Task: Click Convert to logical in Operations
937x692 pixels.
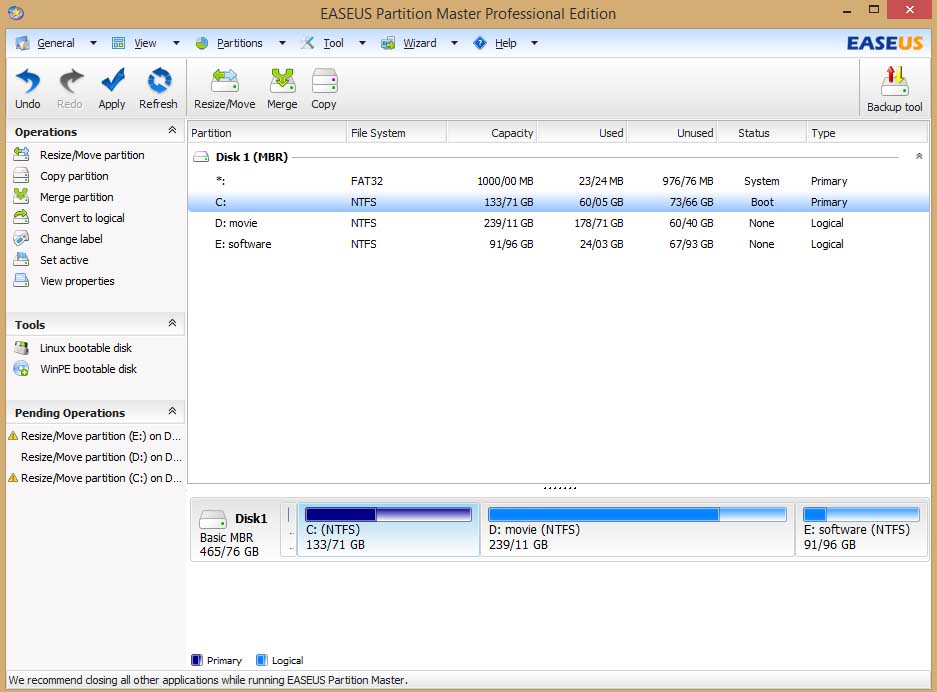Action: 82,218
